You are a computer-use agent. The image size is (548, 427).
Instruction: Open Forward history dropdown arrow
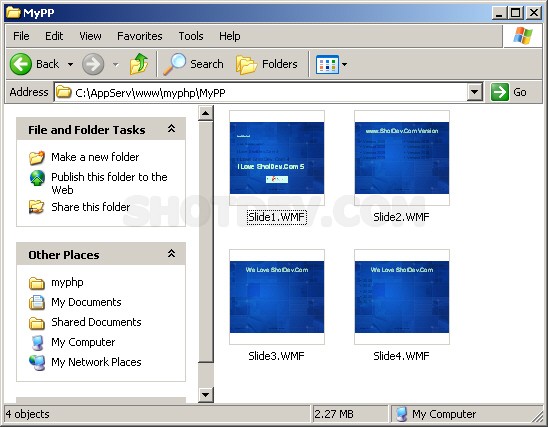coord(116,64)
